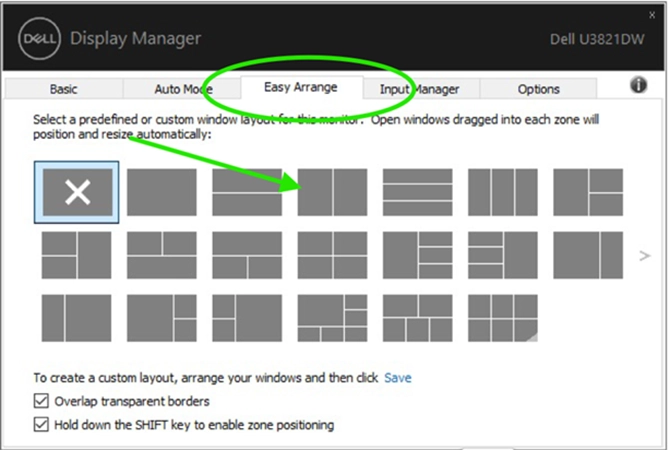670x450 pixels.
Task: Show next page of layouts arrow
Action: point(644,256)
